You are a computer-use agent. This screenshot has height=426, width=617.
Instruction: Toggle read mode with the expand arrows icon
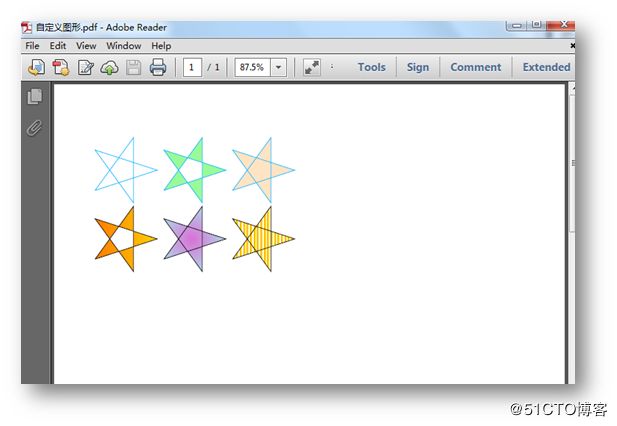coord(311,68)
